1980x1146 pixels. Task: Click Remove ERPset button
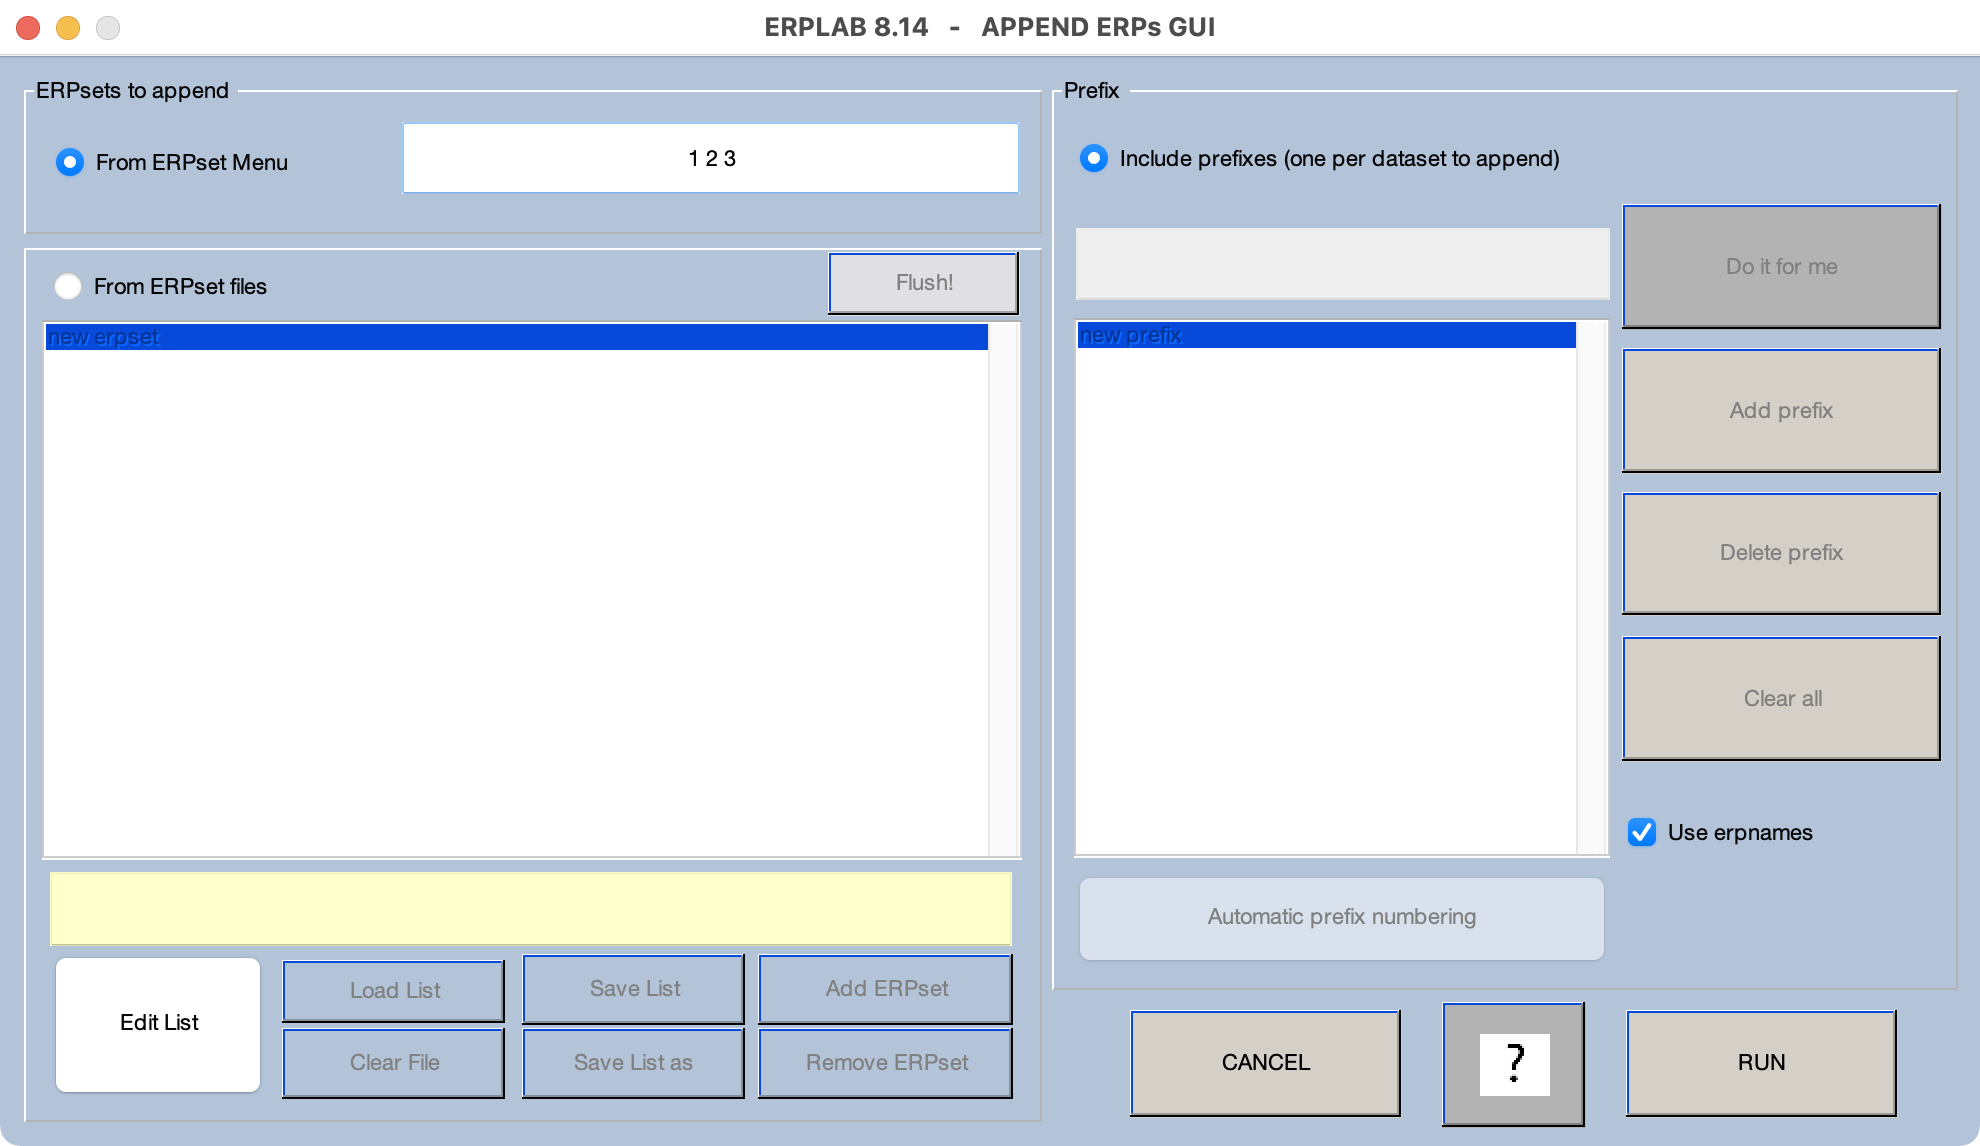[886, 1062]
